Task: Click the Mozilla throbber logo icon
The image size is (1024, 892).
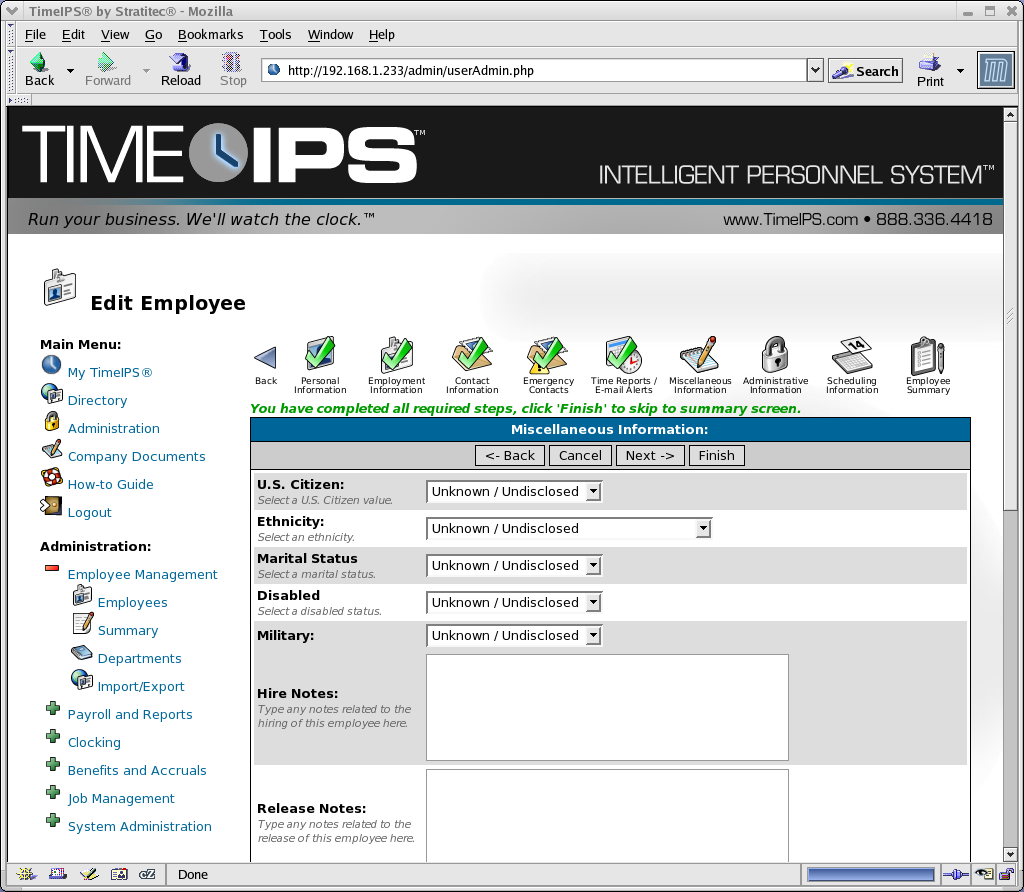Action: tap(995, 70)
